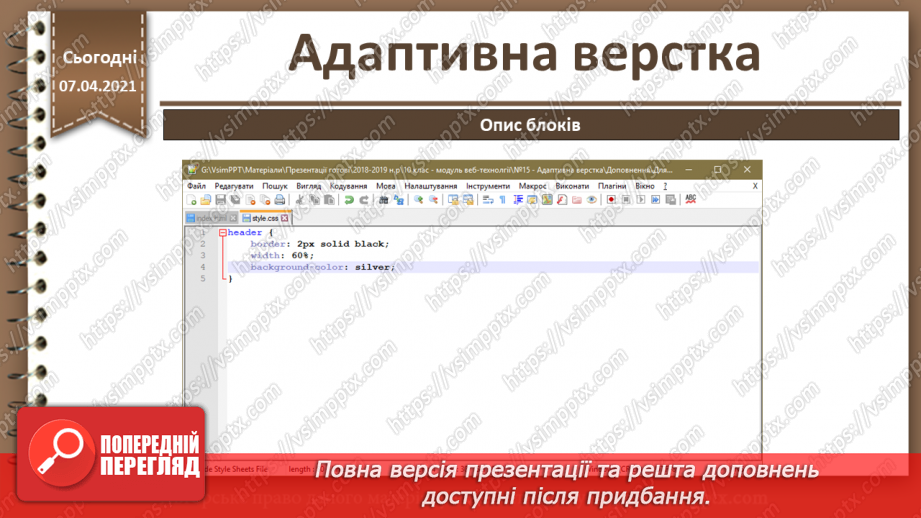The height and width of the screenshot is (518, 921).
Task: Toggle the Monitoring eye icon
Action: (x=591, y=200)
